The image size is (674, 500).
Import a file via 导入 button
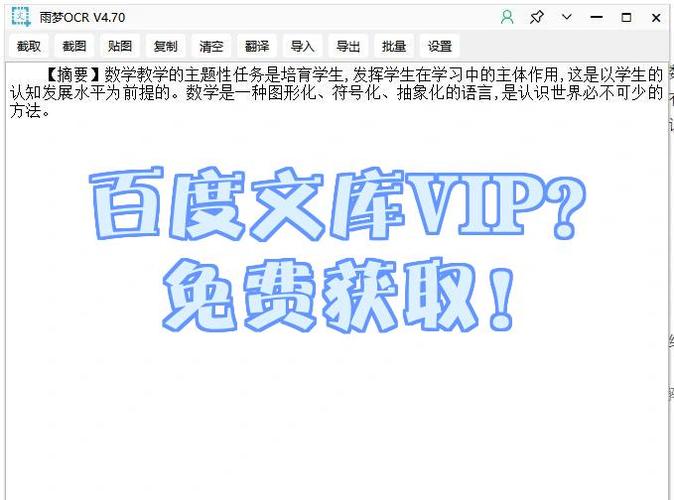tap(303, 46)
